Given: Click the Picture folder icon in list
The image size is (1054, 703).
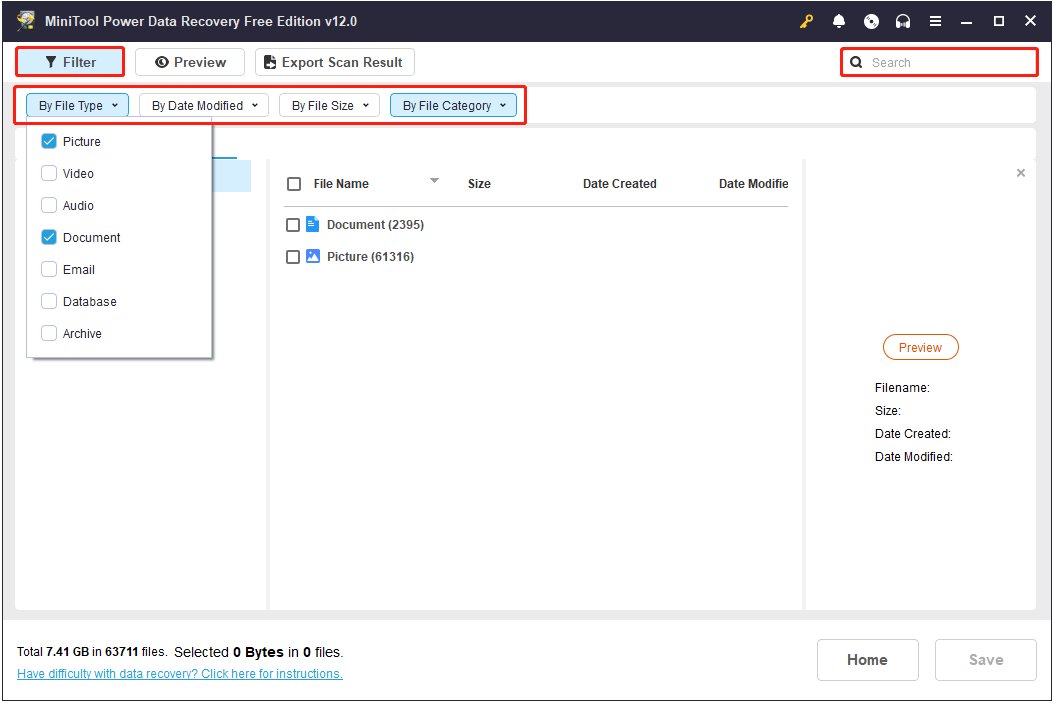Looking at the screenshot, I should [312, 257].
